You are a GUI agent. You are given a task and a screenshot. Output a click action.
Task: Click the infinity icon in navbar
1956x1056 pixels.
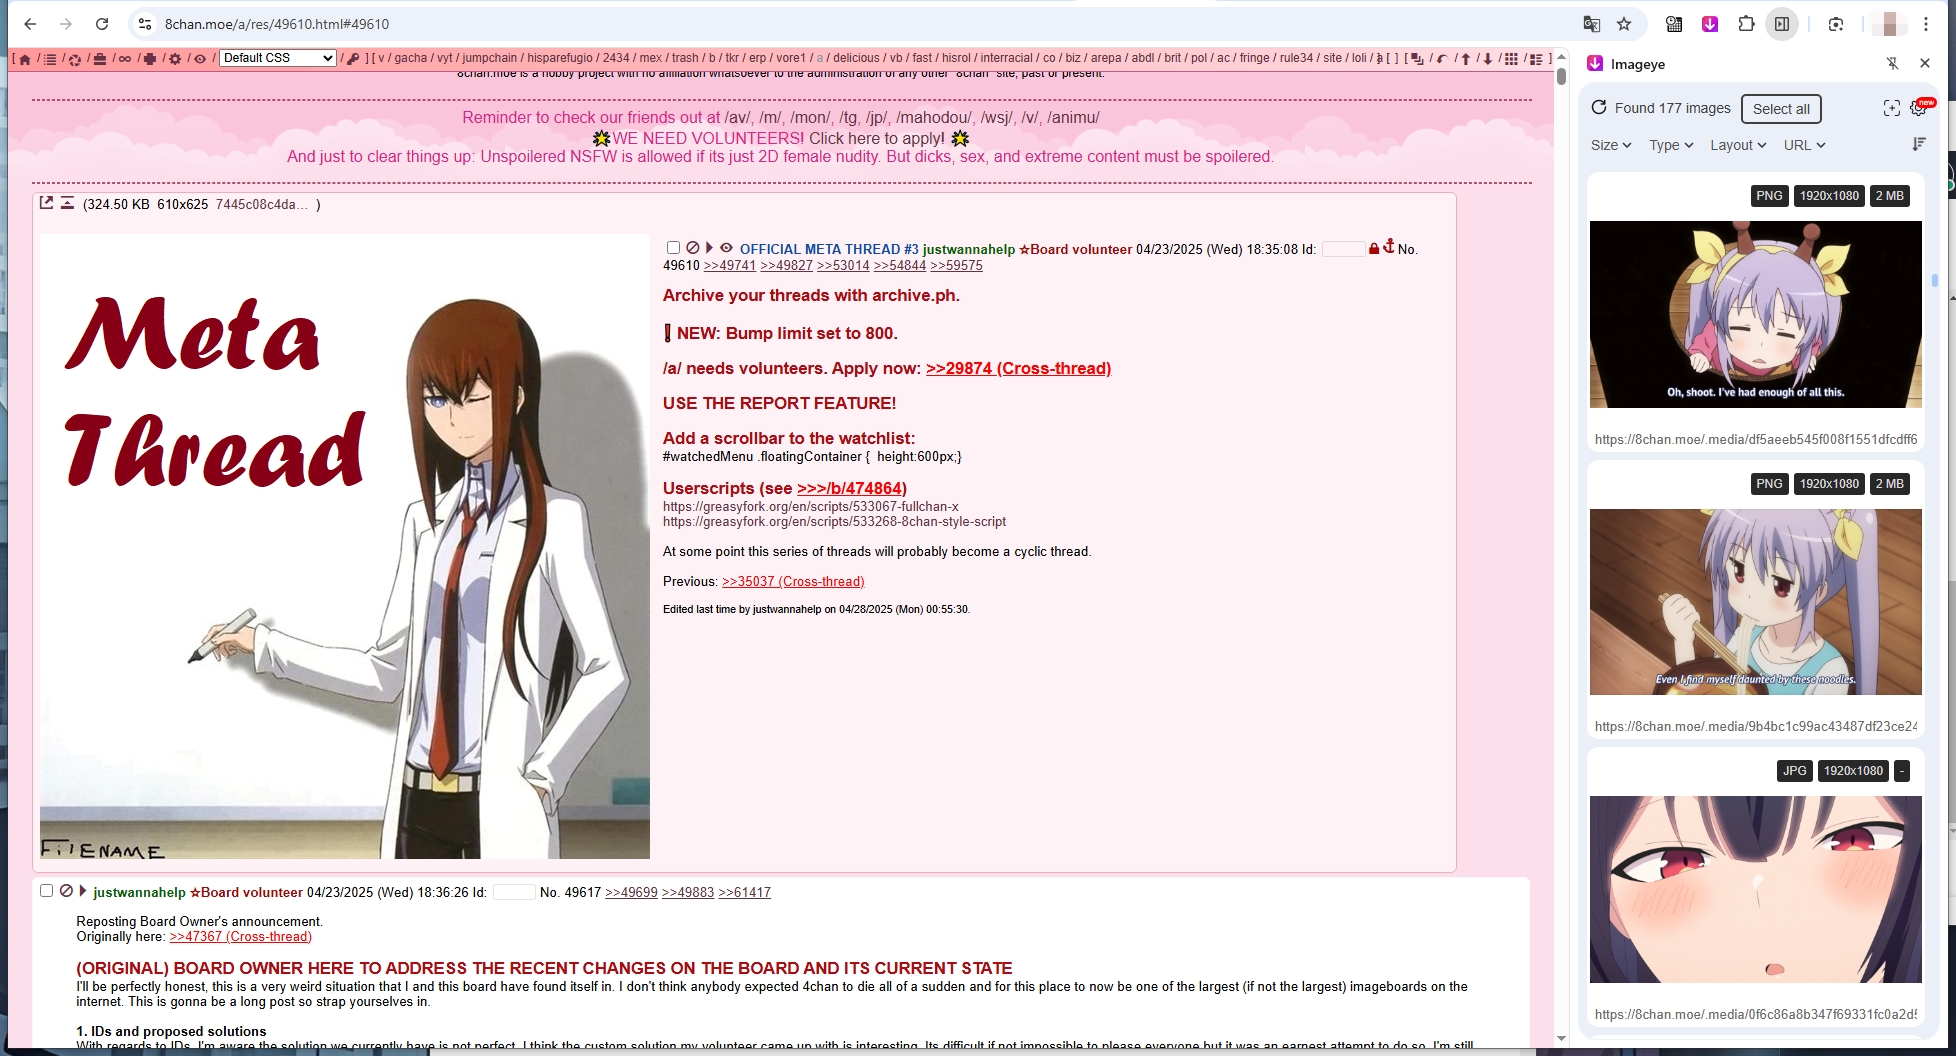[125, 59]
